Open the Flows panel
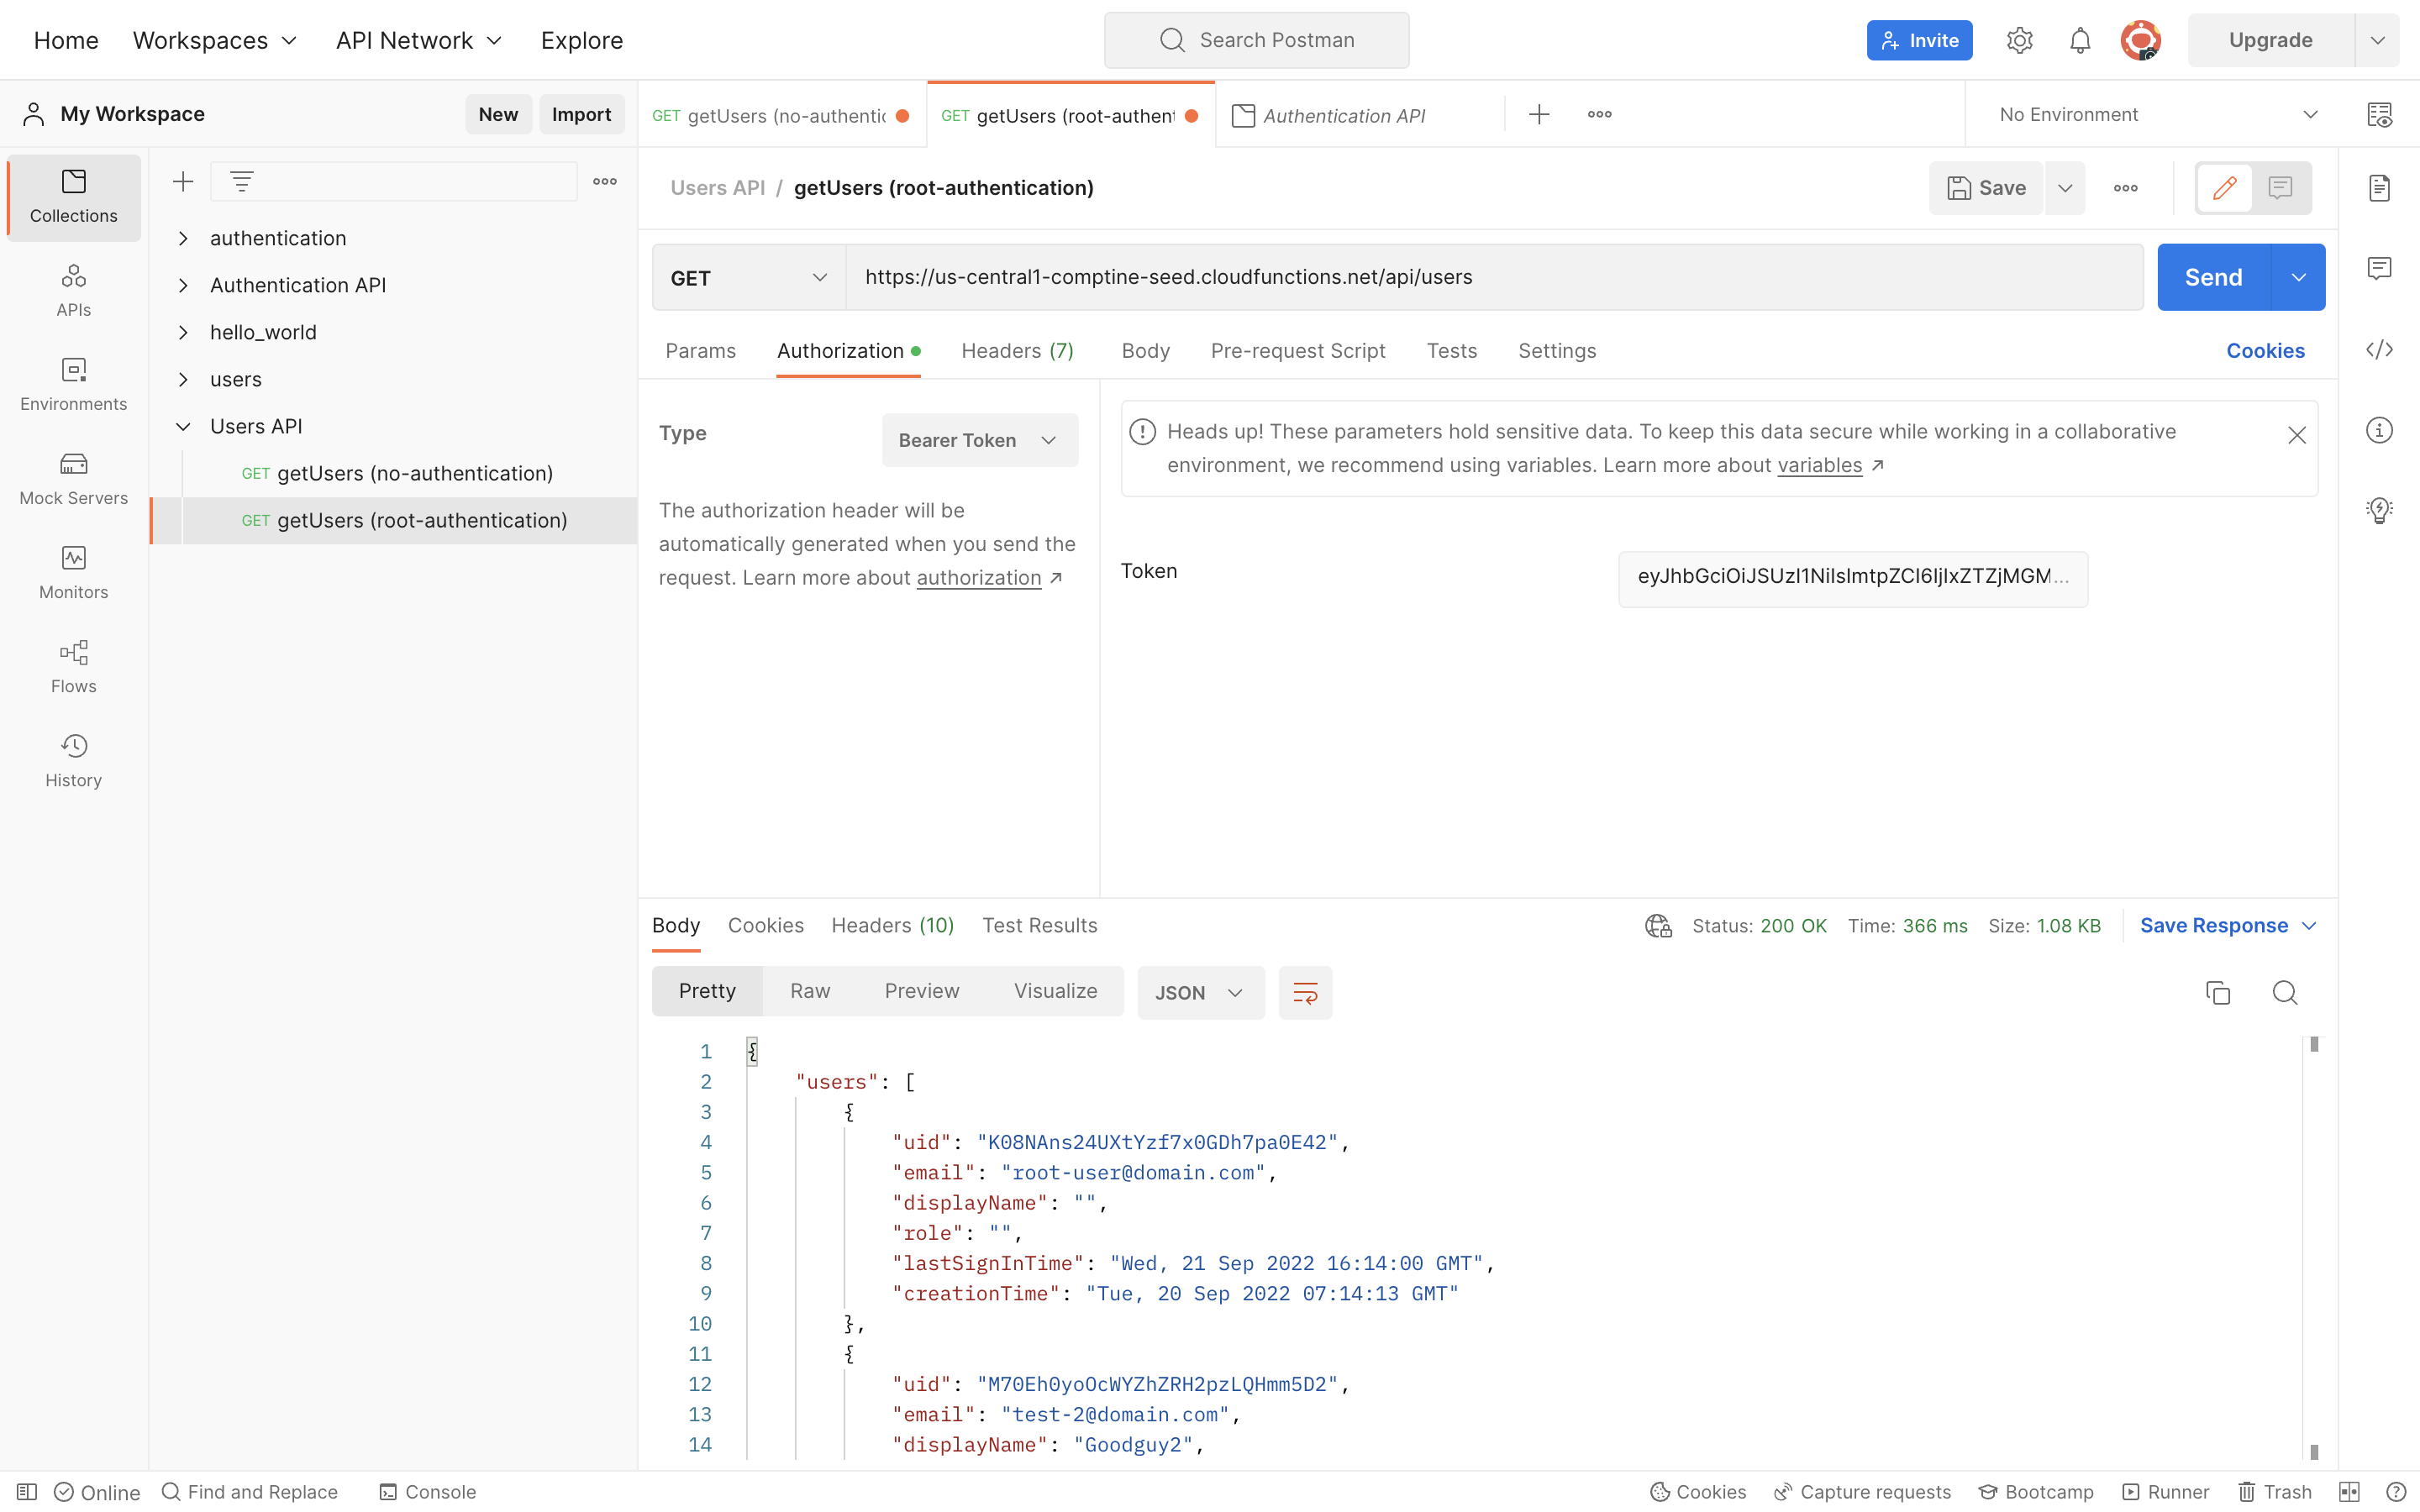The image size is (2420, 1512). [x=72, y=666]
